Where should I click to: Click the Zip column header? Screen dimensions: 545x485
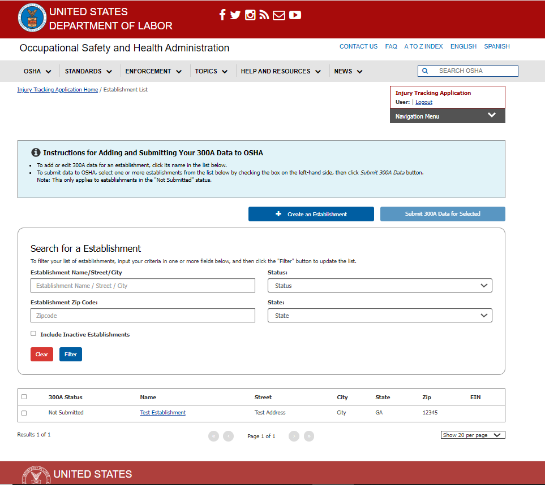click(427, 397)
